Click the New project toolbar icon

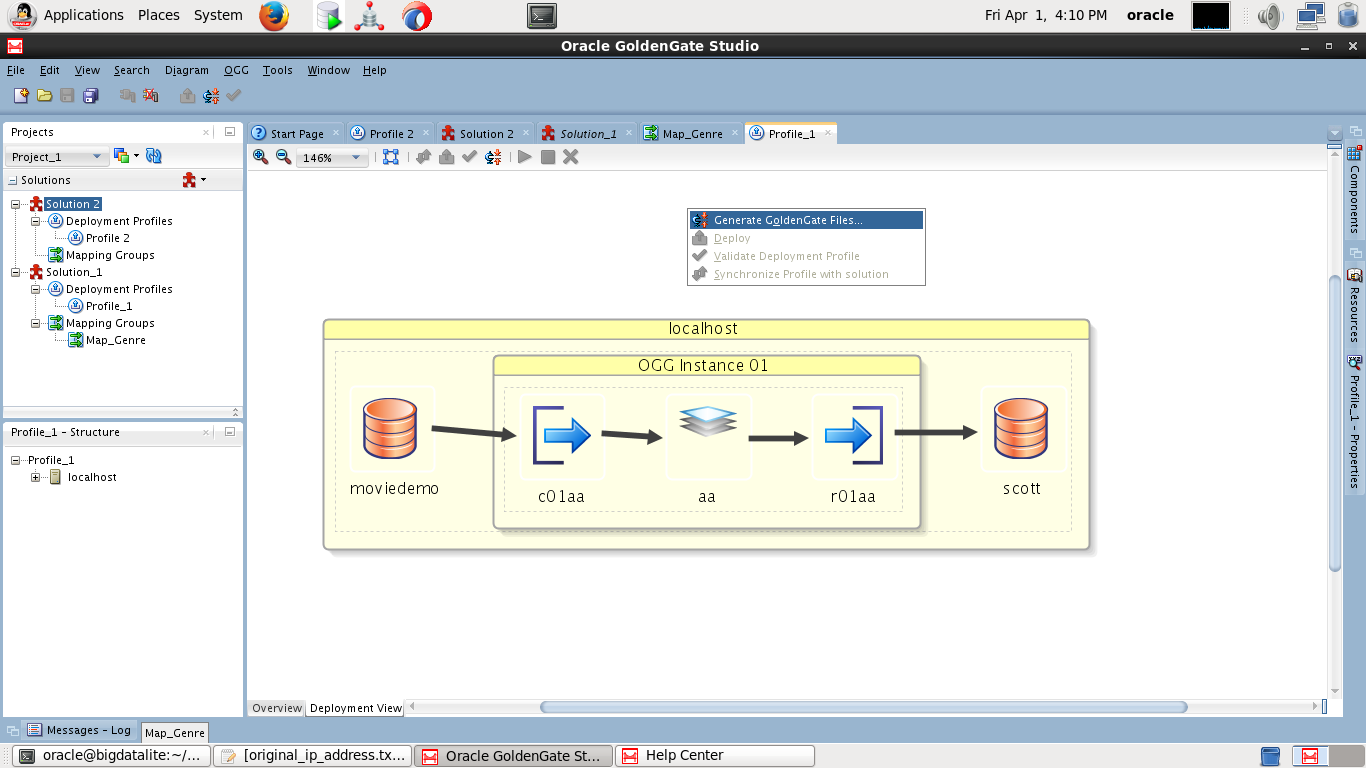(x=21, y=95)
